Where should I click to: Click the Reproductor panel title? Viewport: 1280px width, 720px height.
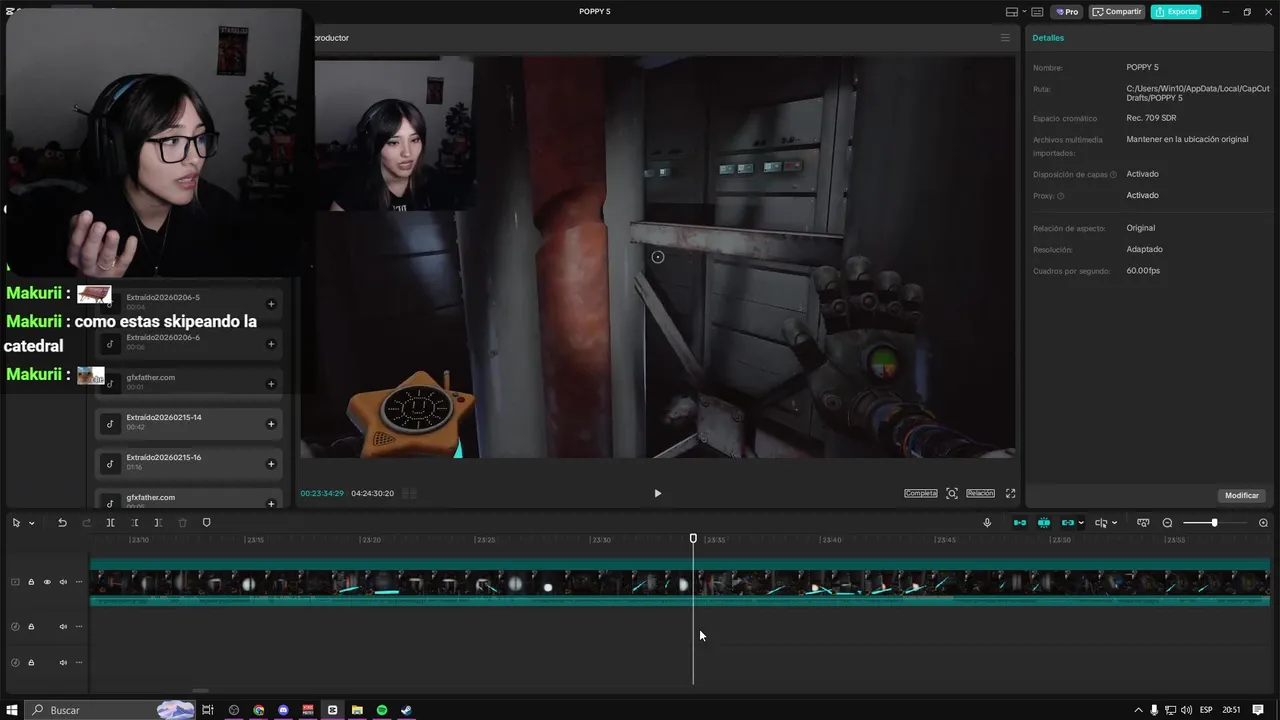331,37
